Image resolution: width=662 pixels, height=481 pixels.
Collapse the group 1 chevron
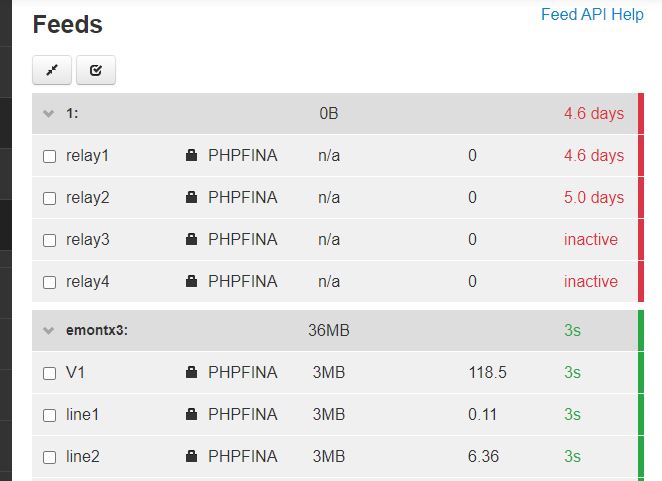click(49, 114)
